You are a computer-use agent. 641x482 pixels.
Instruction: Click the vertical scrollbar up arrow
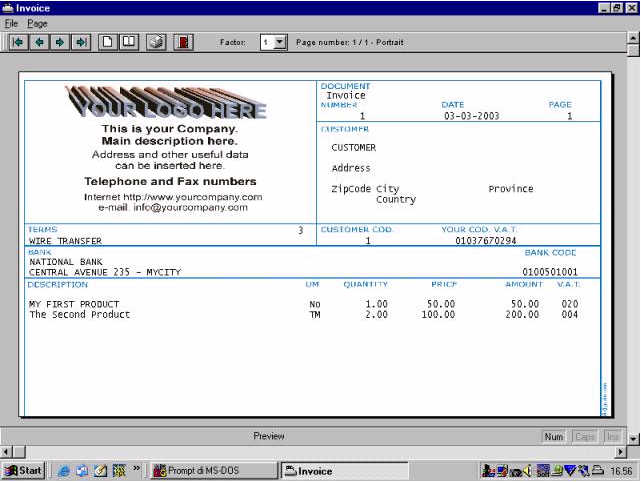(x=633, y=38)
